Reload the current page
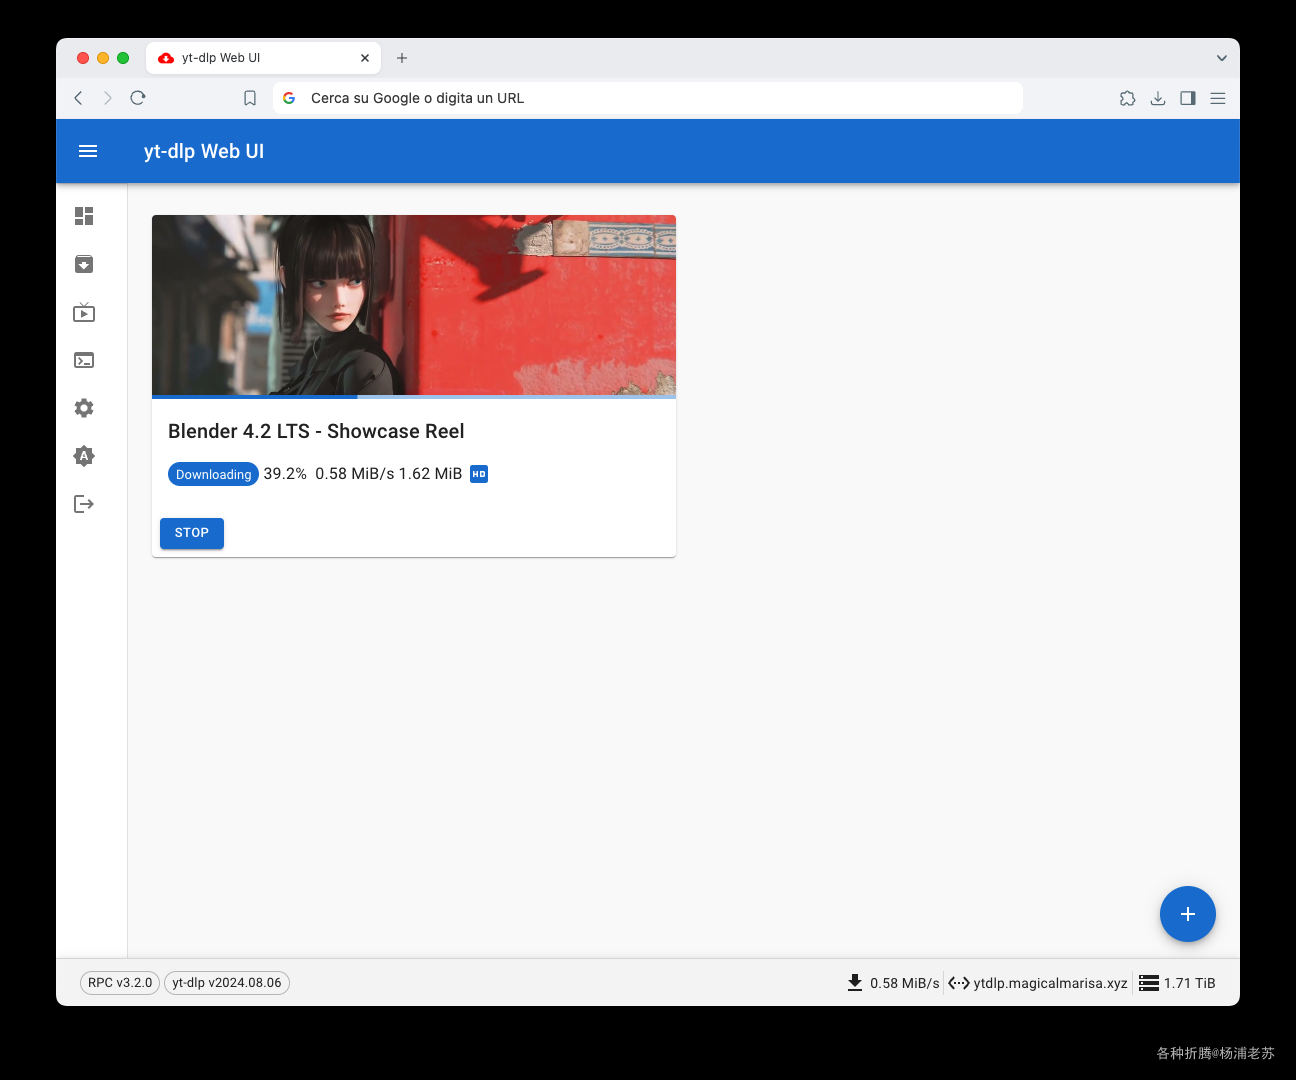Viewport: 1296px width, 1080px height. pos(138,98)
